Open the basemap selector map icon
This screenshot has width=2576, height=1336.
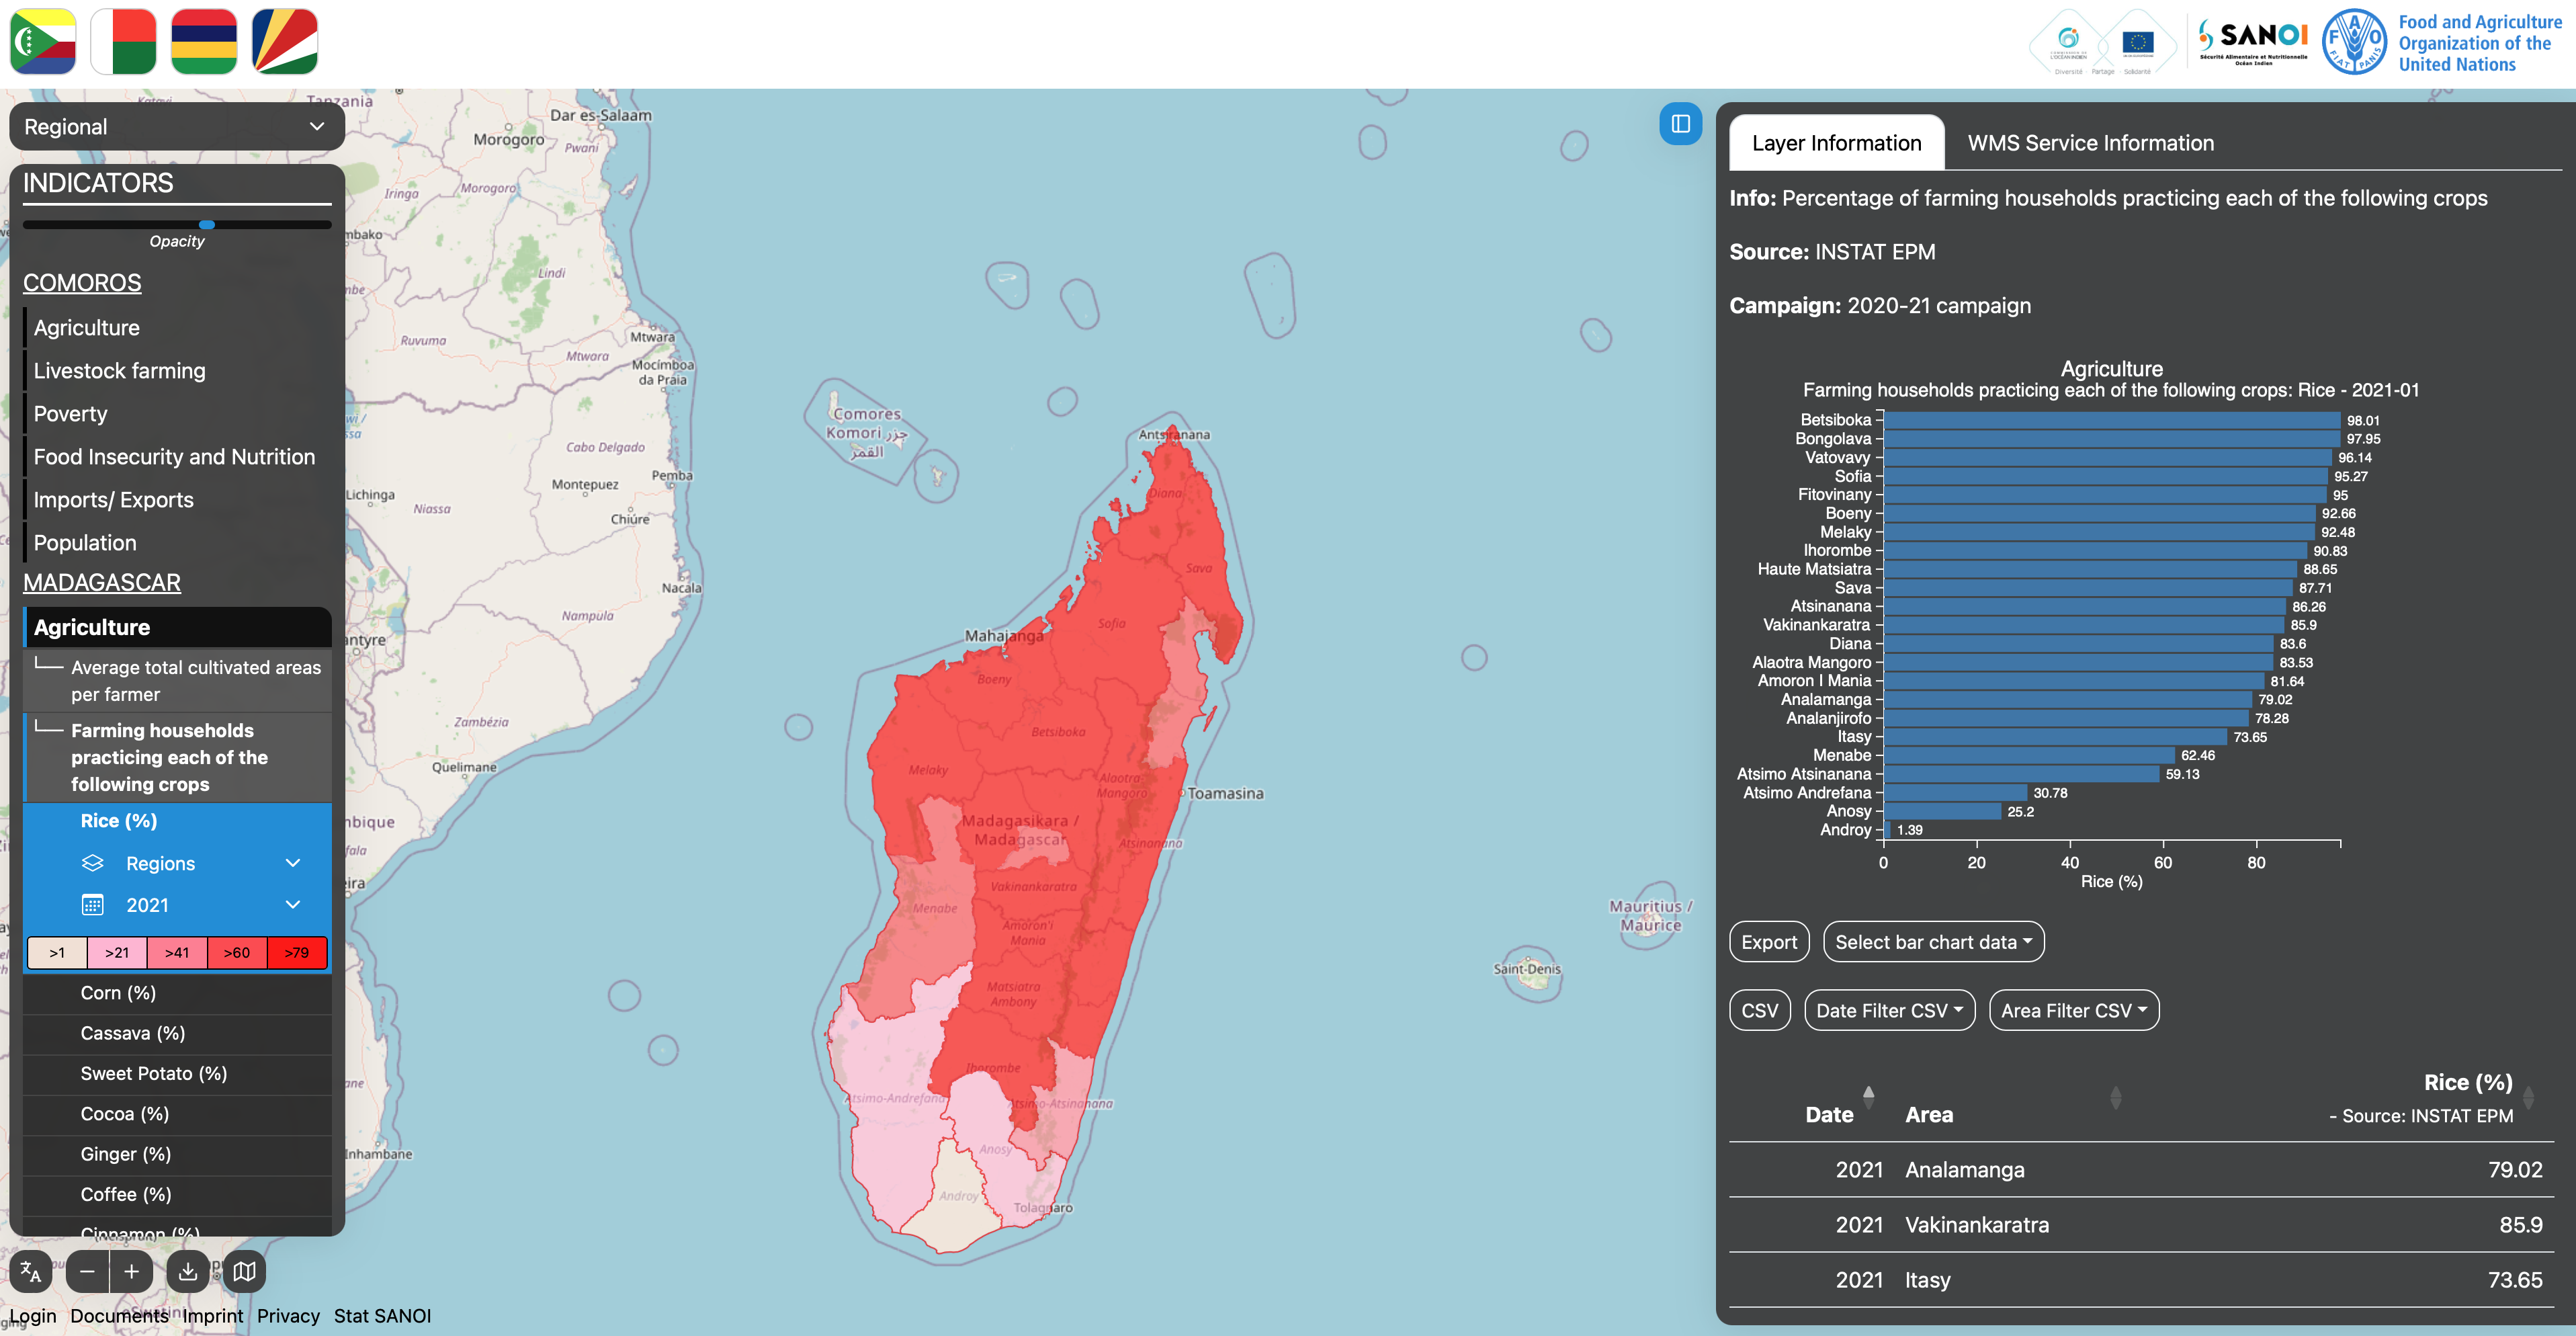coord(244,1272)
